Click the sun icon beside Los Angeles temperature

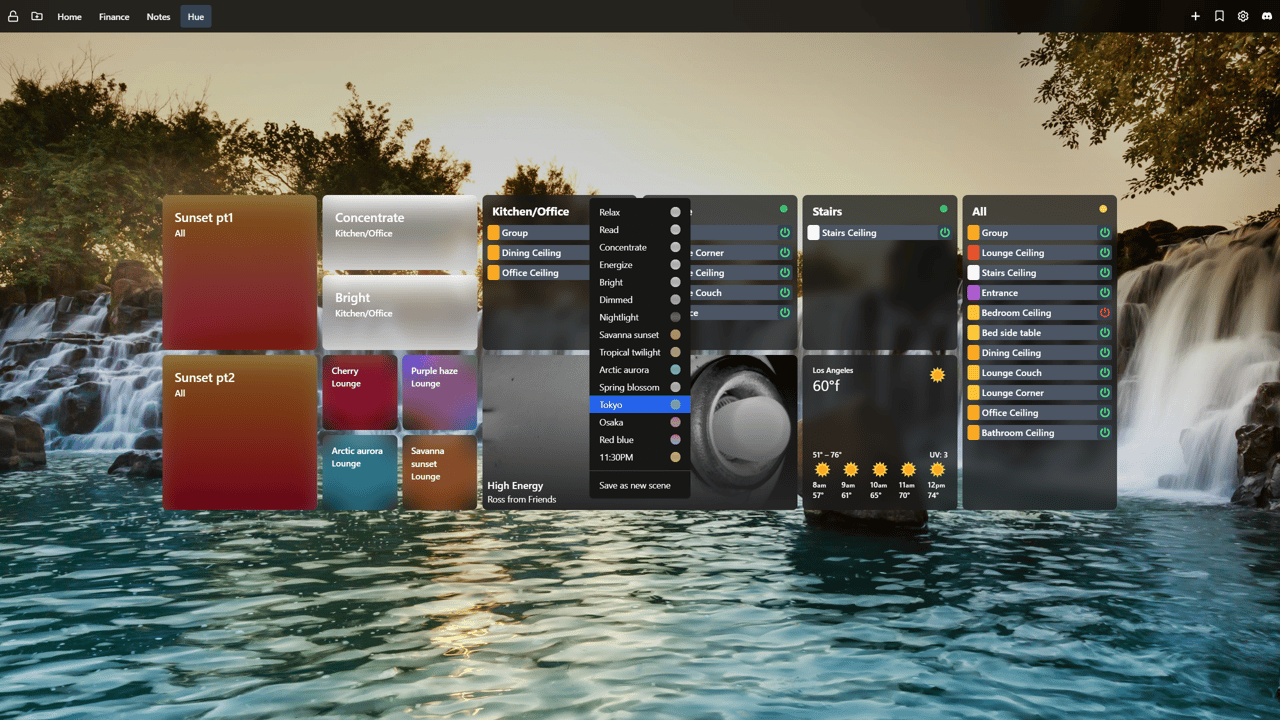click(937, 375)
